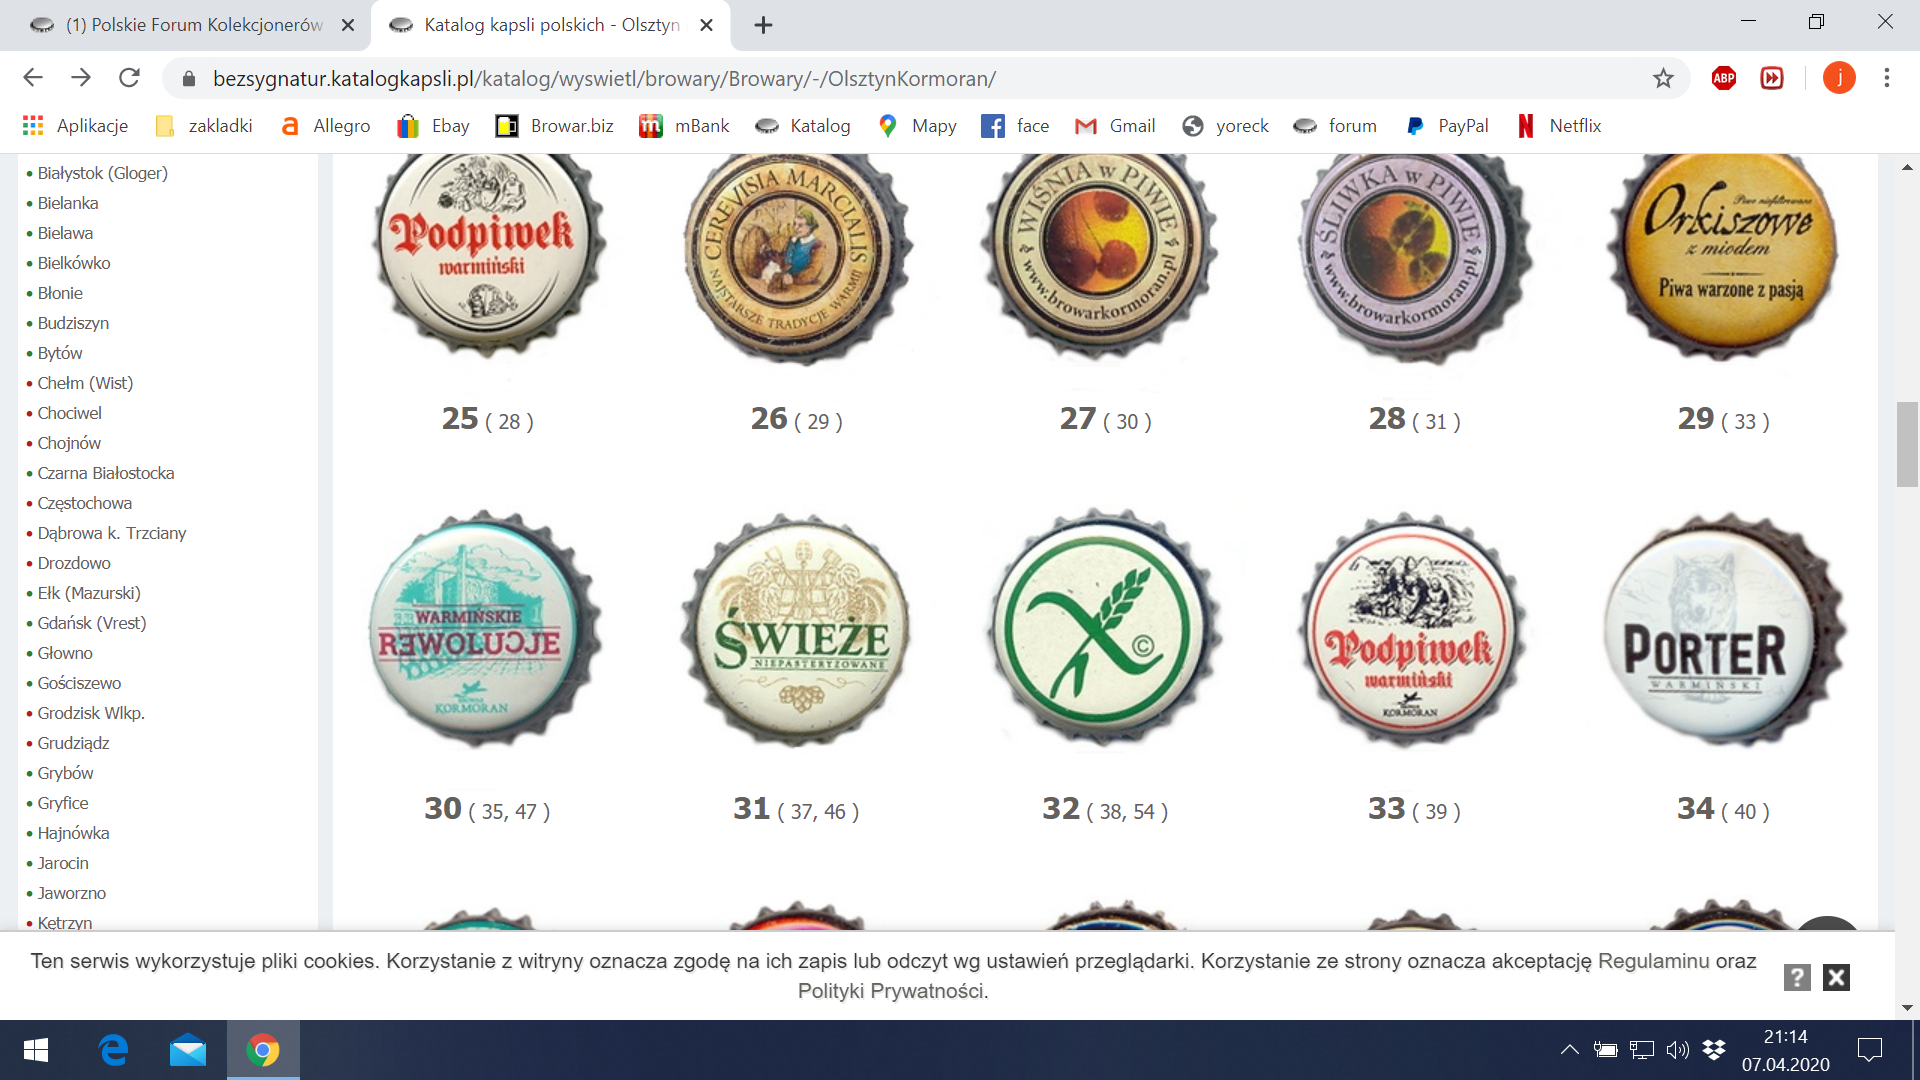Reload the page
The height and width of the screenshot is (1080, 1920).
point(129,78)
